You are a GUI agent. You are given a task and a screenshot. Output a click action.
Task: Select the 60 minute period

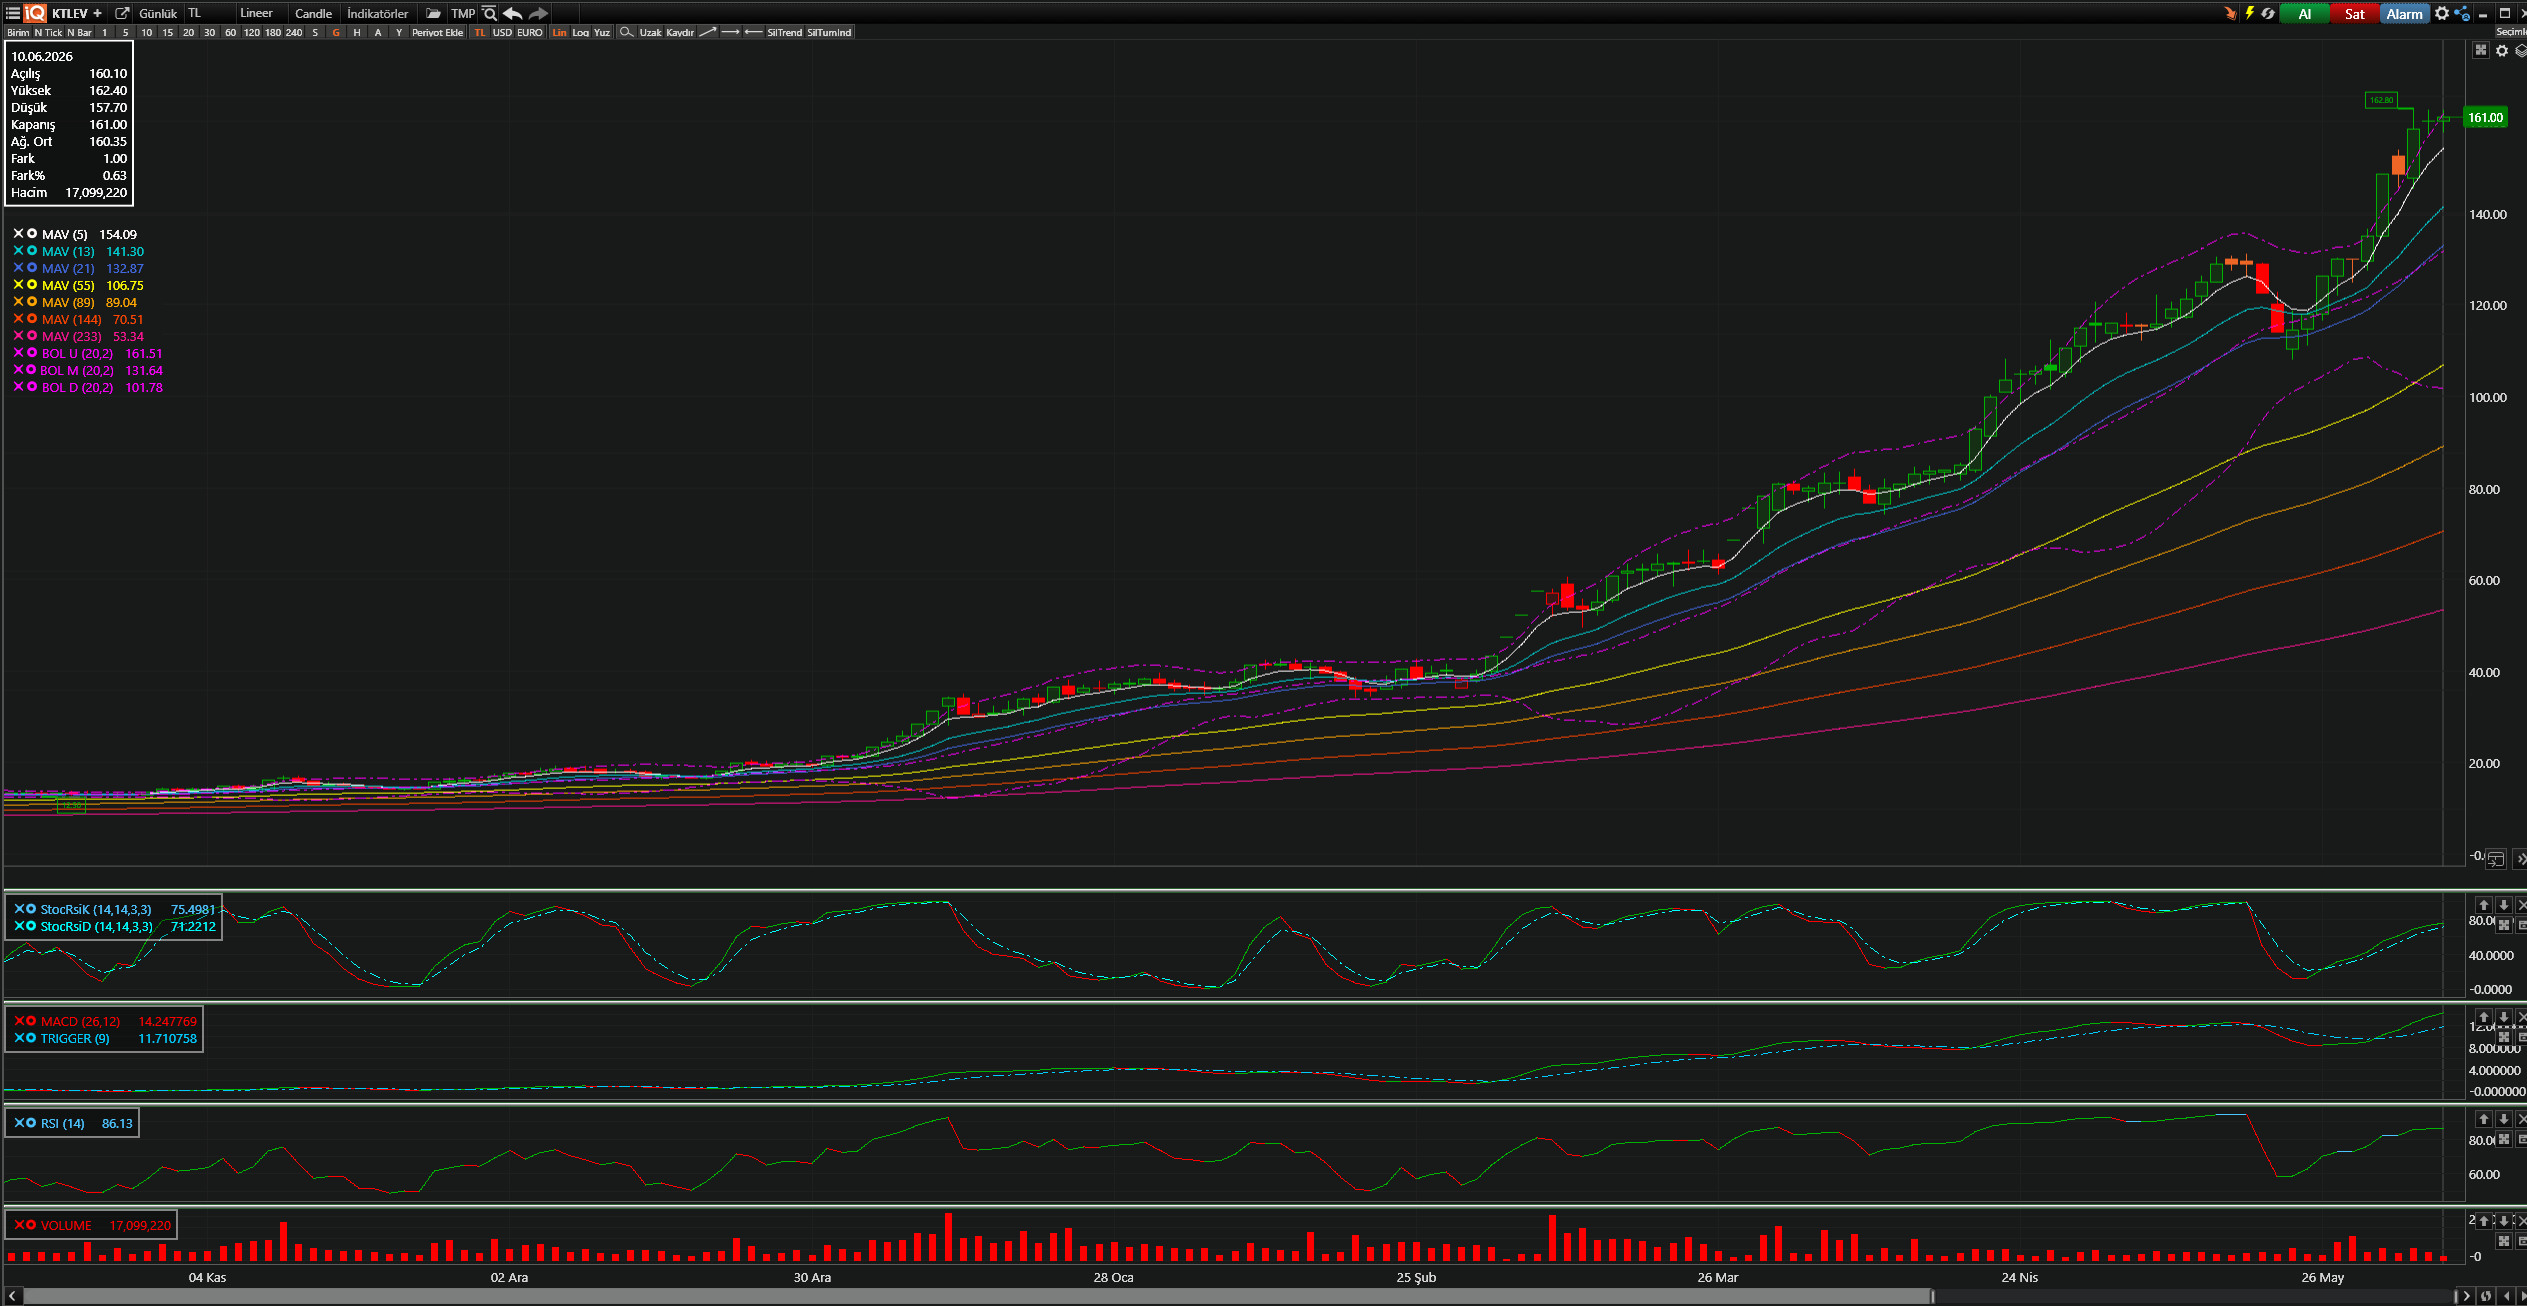(x=230, y=32)
